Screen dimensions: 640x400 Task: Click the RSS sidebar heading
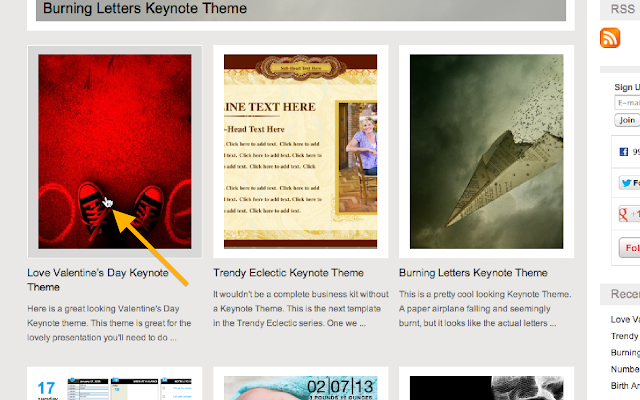pos(622,9)
